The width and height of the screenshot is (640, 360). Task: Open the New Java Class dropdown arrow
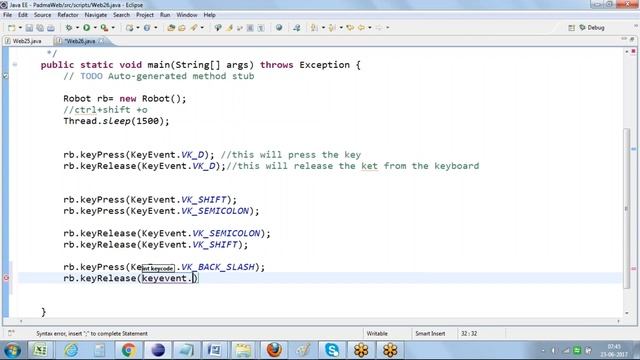156,28
